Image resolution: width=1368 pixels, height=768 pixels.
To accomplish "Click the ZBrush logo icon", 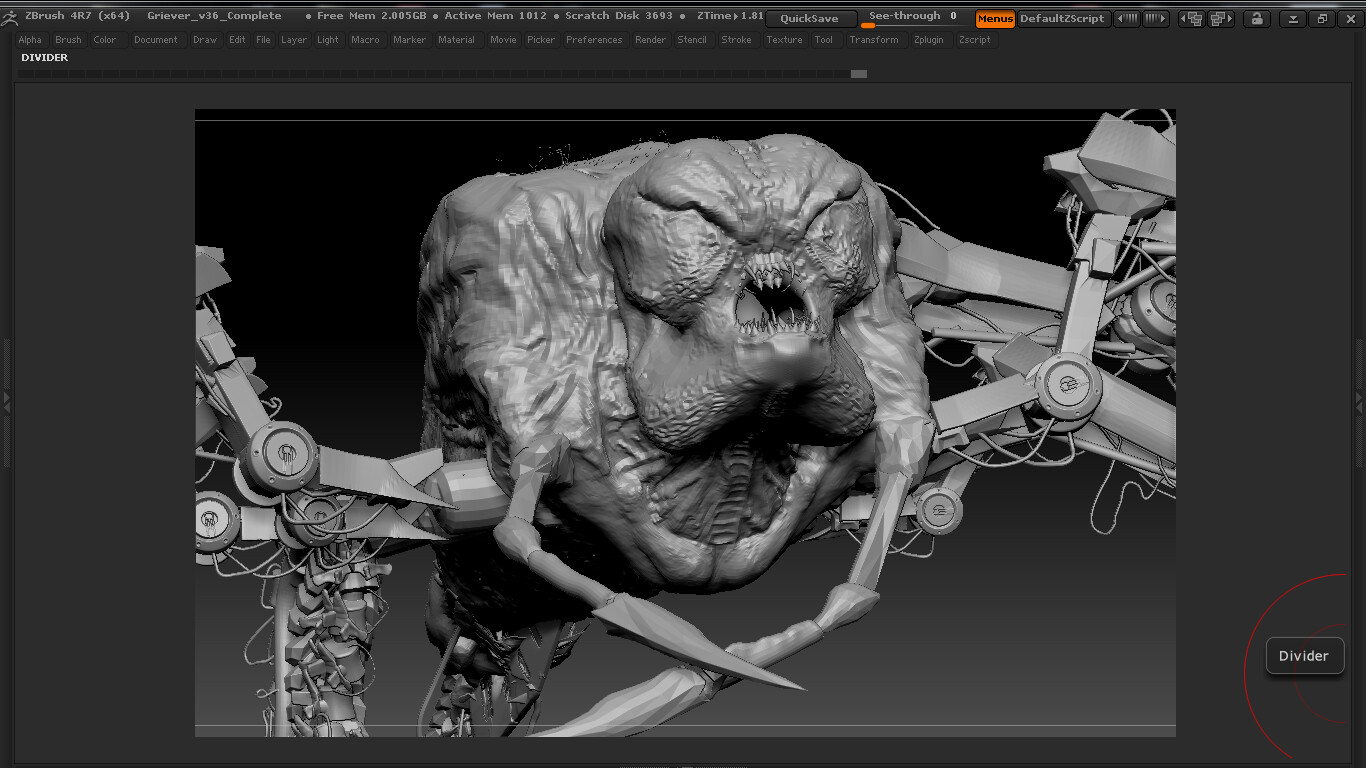I will (x=11, y=16).
